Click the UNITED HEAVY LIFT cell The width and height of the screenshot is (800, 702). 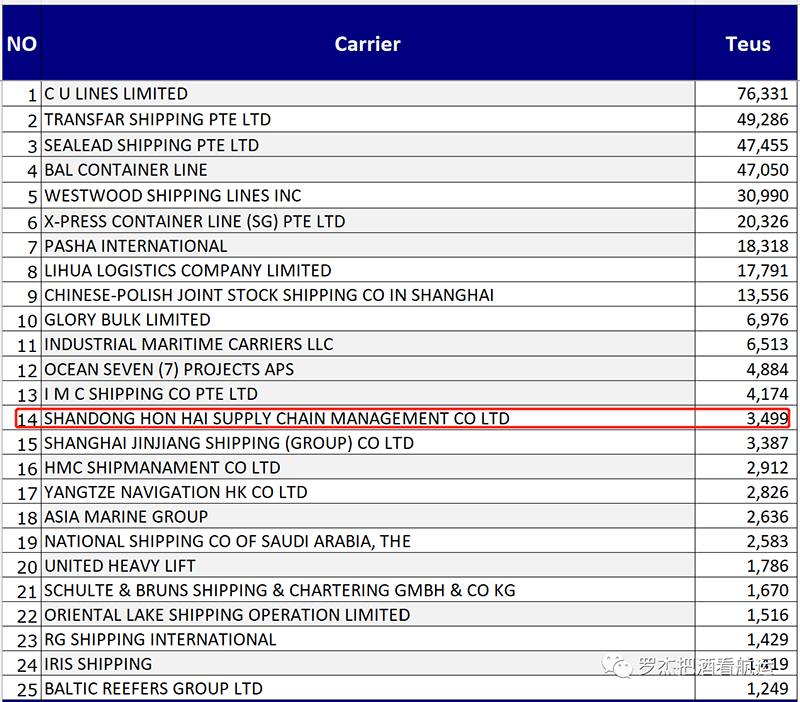[x=368, y=566]
